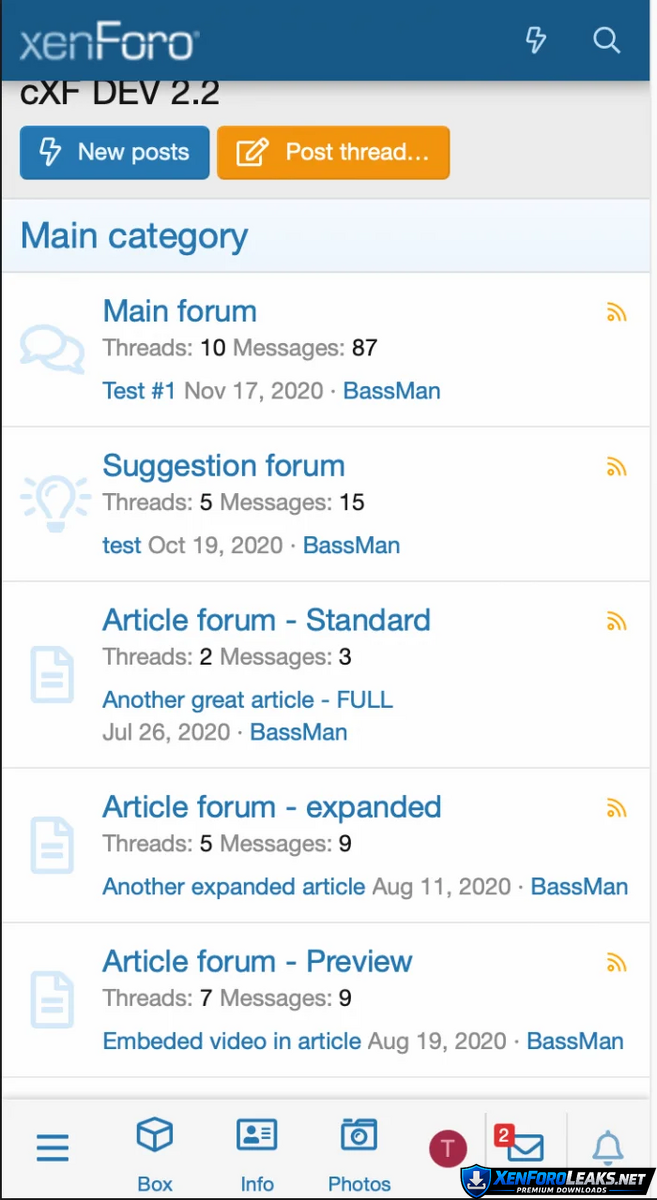Screen dimensions: 657x1200
Task: Click the lightning bolt icon in header
Action: click(x=537, y=40)
